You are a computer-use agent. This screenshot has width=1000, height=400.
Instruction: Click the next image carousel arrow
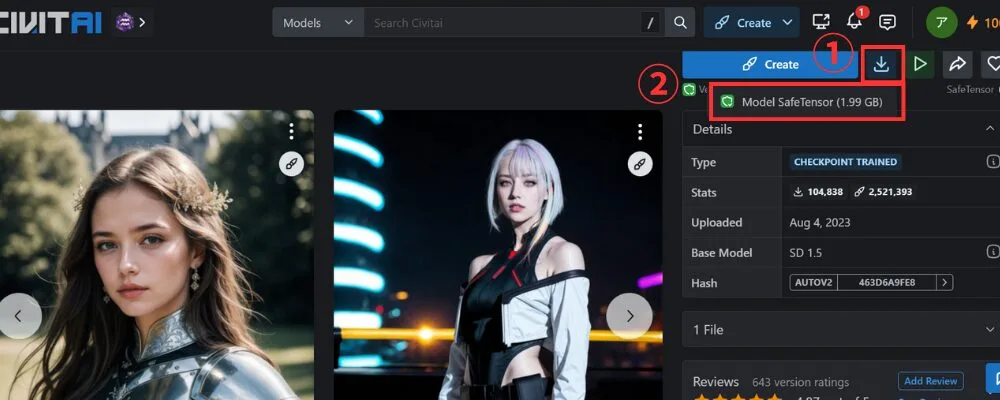(629, 316)
